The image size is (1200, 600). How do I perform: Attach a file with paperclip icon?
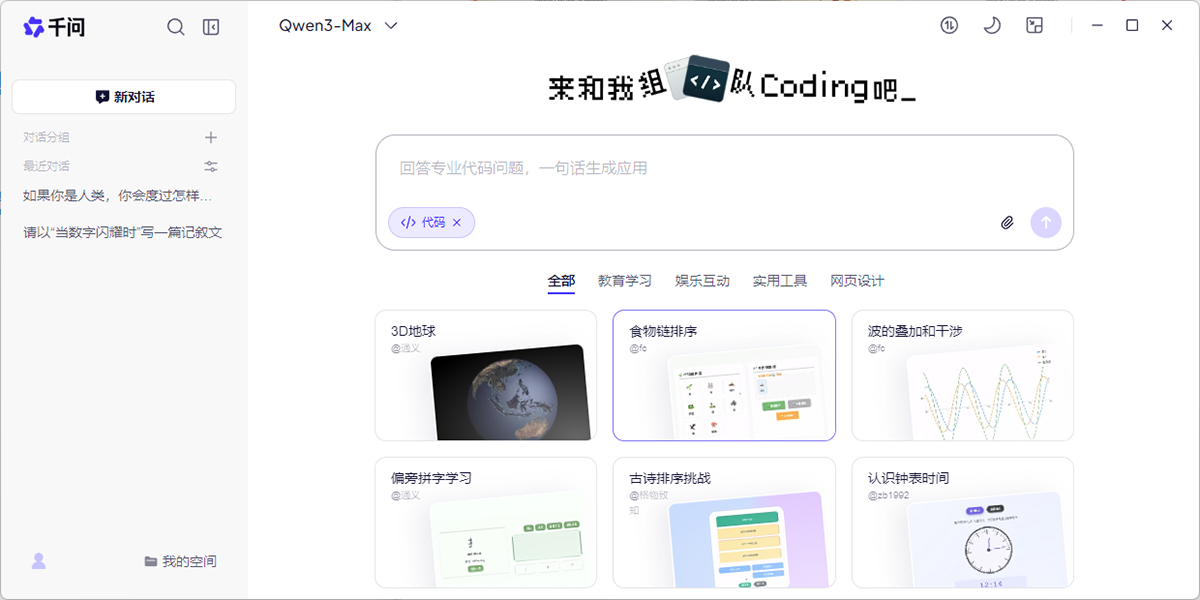tap(1007, 222)
